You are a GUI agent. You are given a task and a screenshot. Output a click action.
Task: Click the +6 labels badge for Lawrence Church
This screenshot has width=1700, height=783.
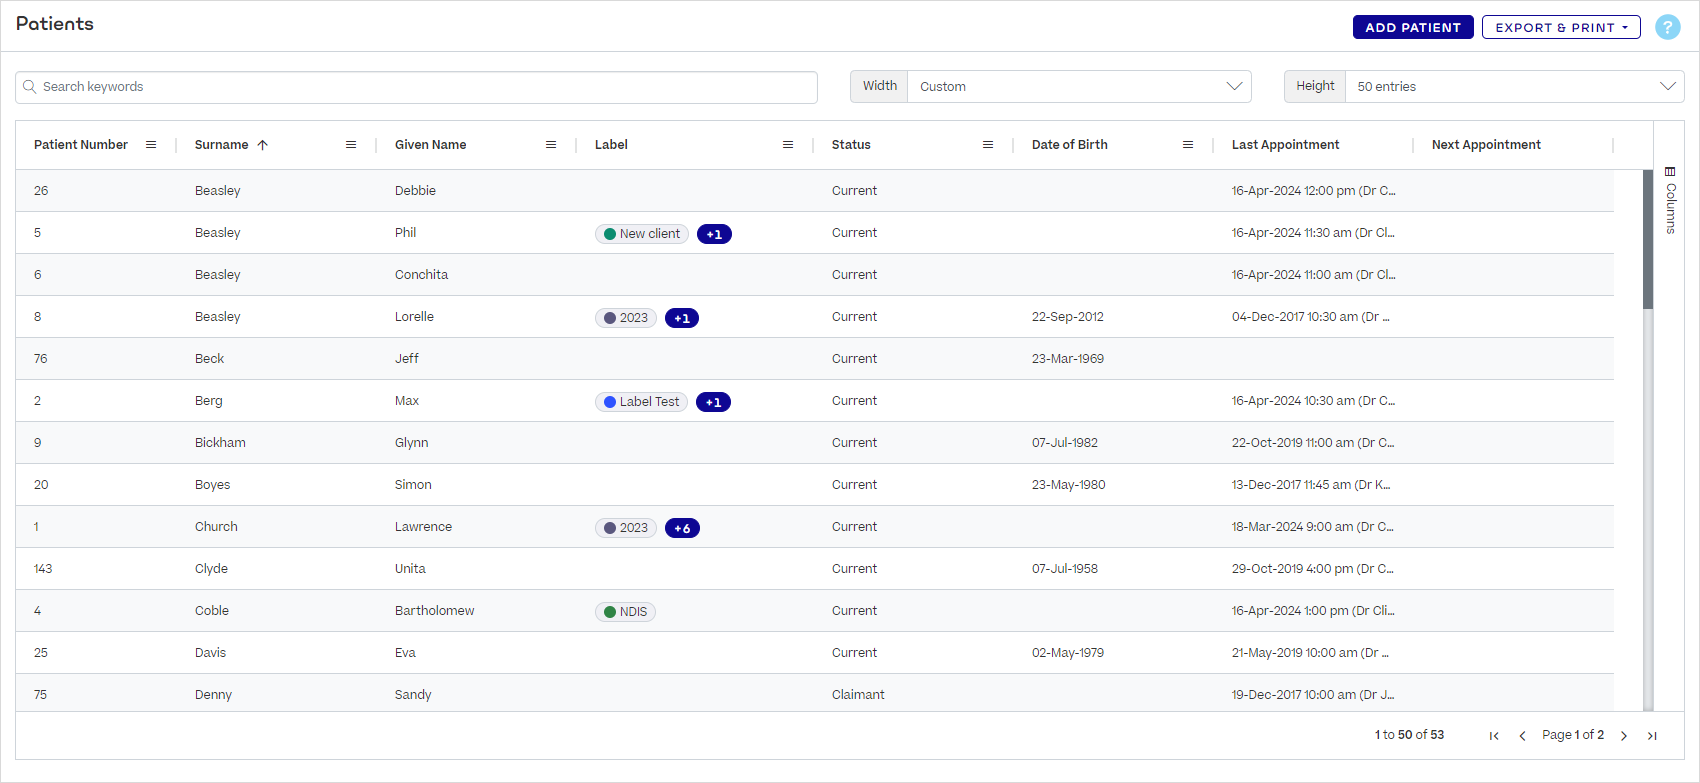[682, 528]
